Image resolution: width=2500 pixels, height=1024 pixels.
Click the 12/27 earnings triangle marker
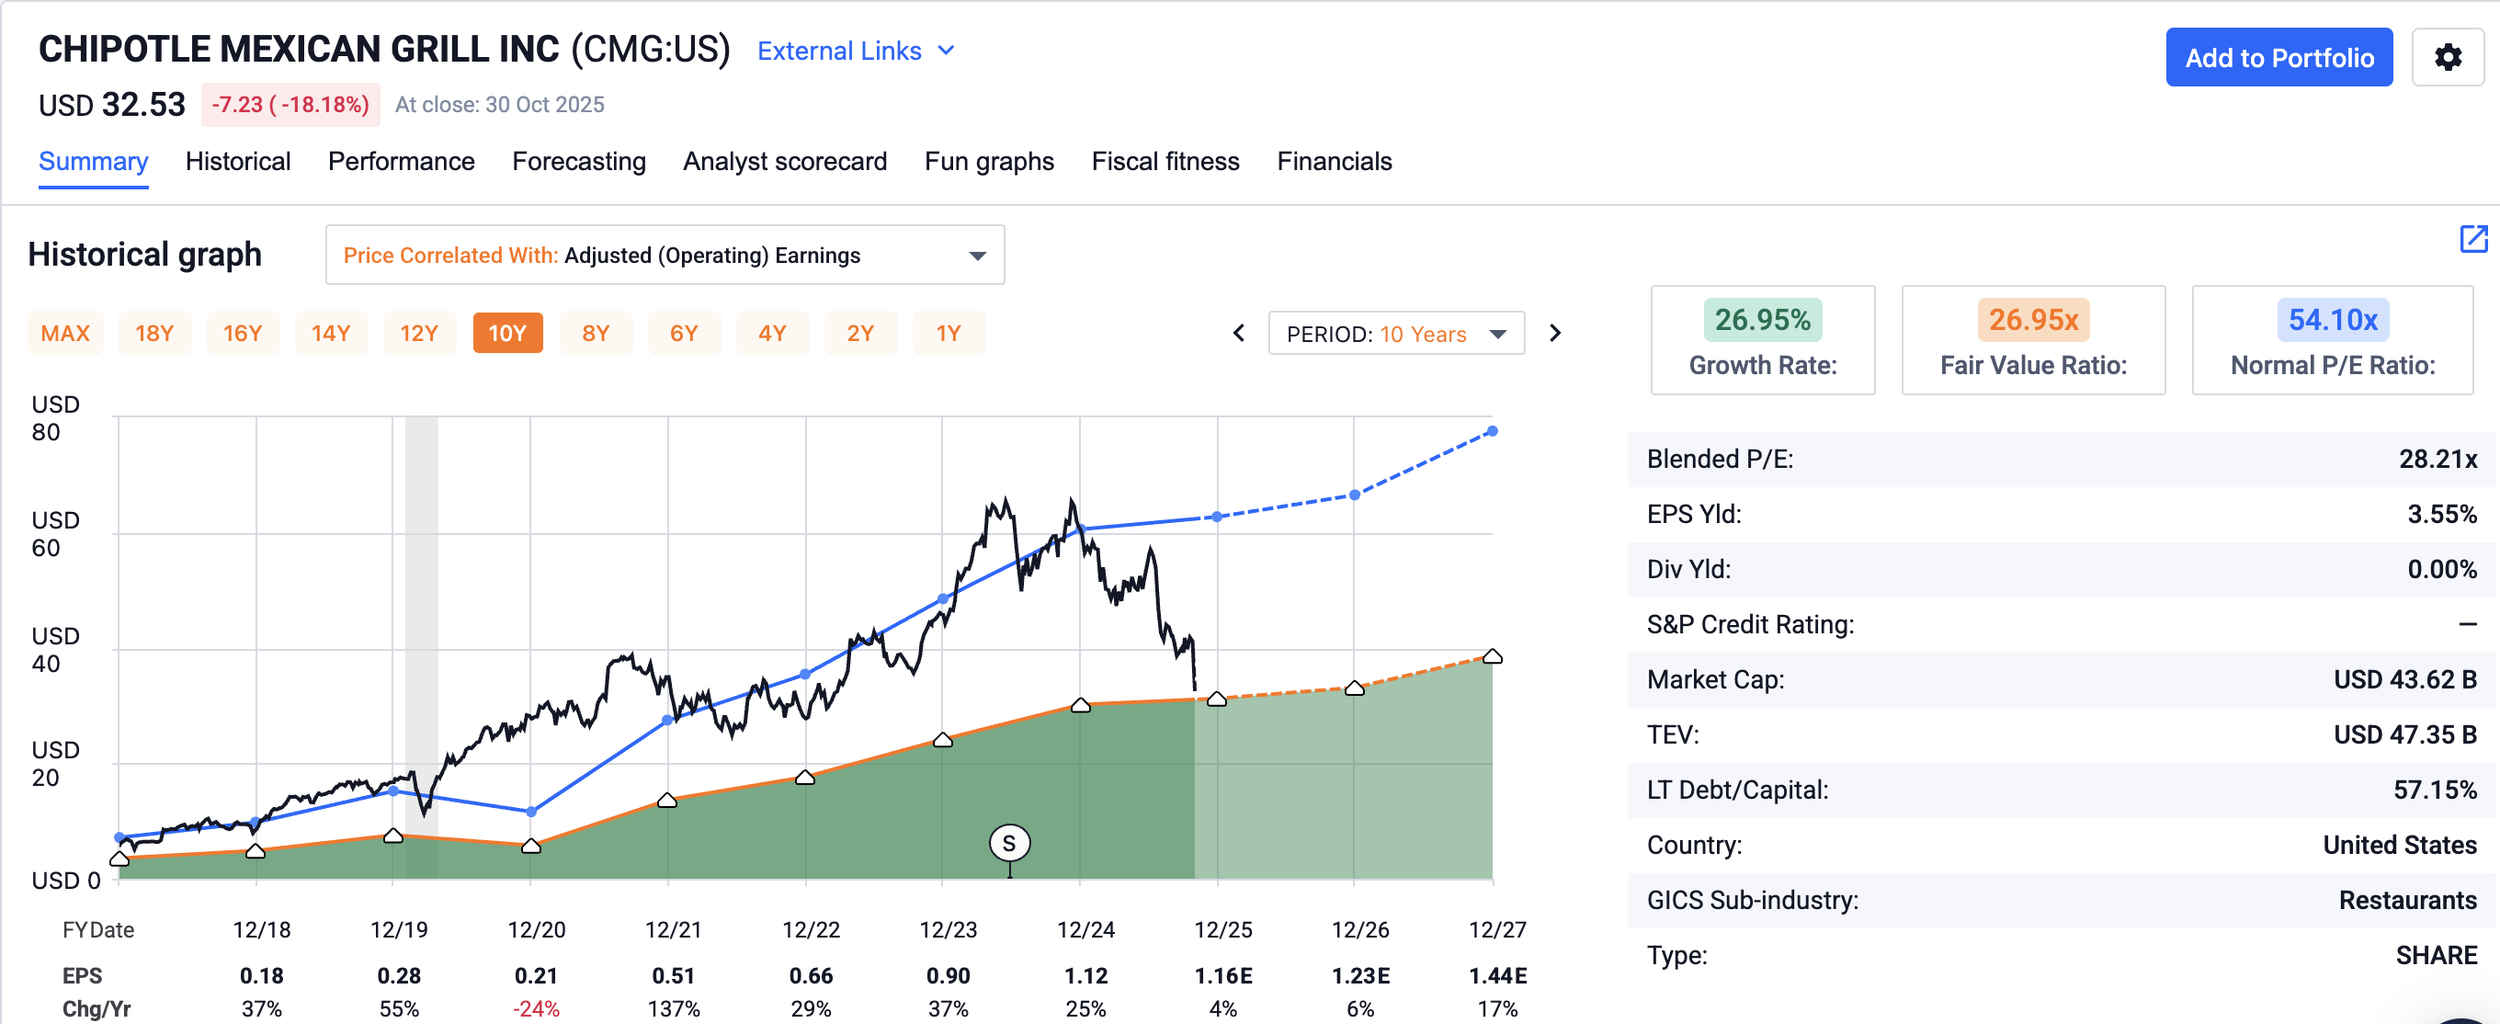pos(1492,656)
